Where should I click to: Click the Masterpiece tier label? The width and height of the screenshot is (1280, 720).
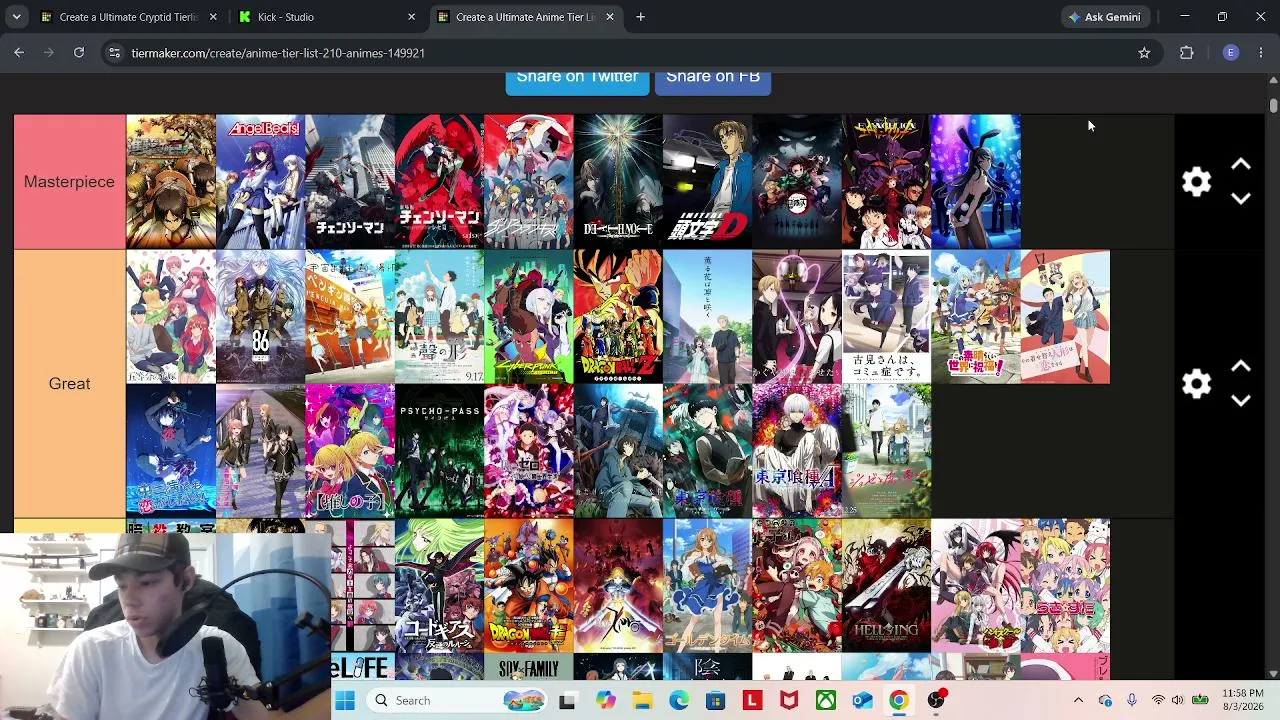pos(70,182)
